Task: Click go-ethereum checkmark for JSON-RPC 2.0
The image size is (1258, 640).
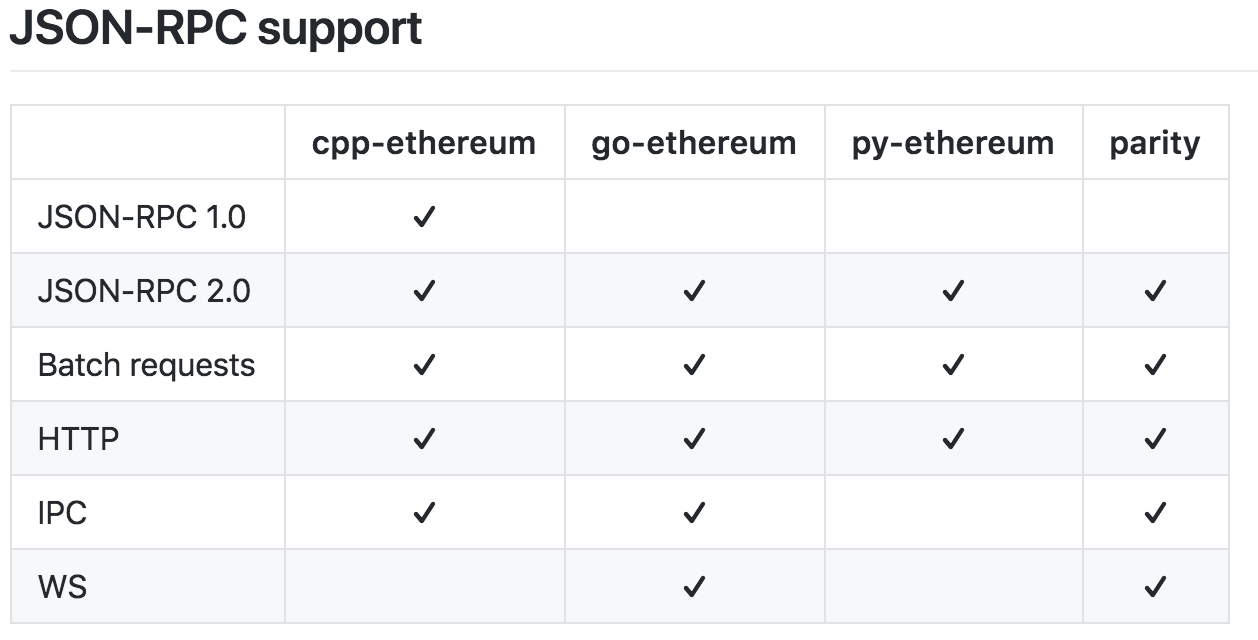Action: click(x=693, y=291)
